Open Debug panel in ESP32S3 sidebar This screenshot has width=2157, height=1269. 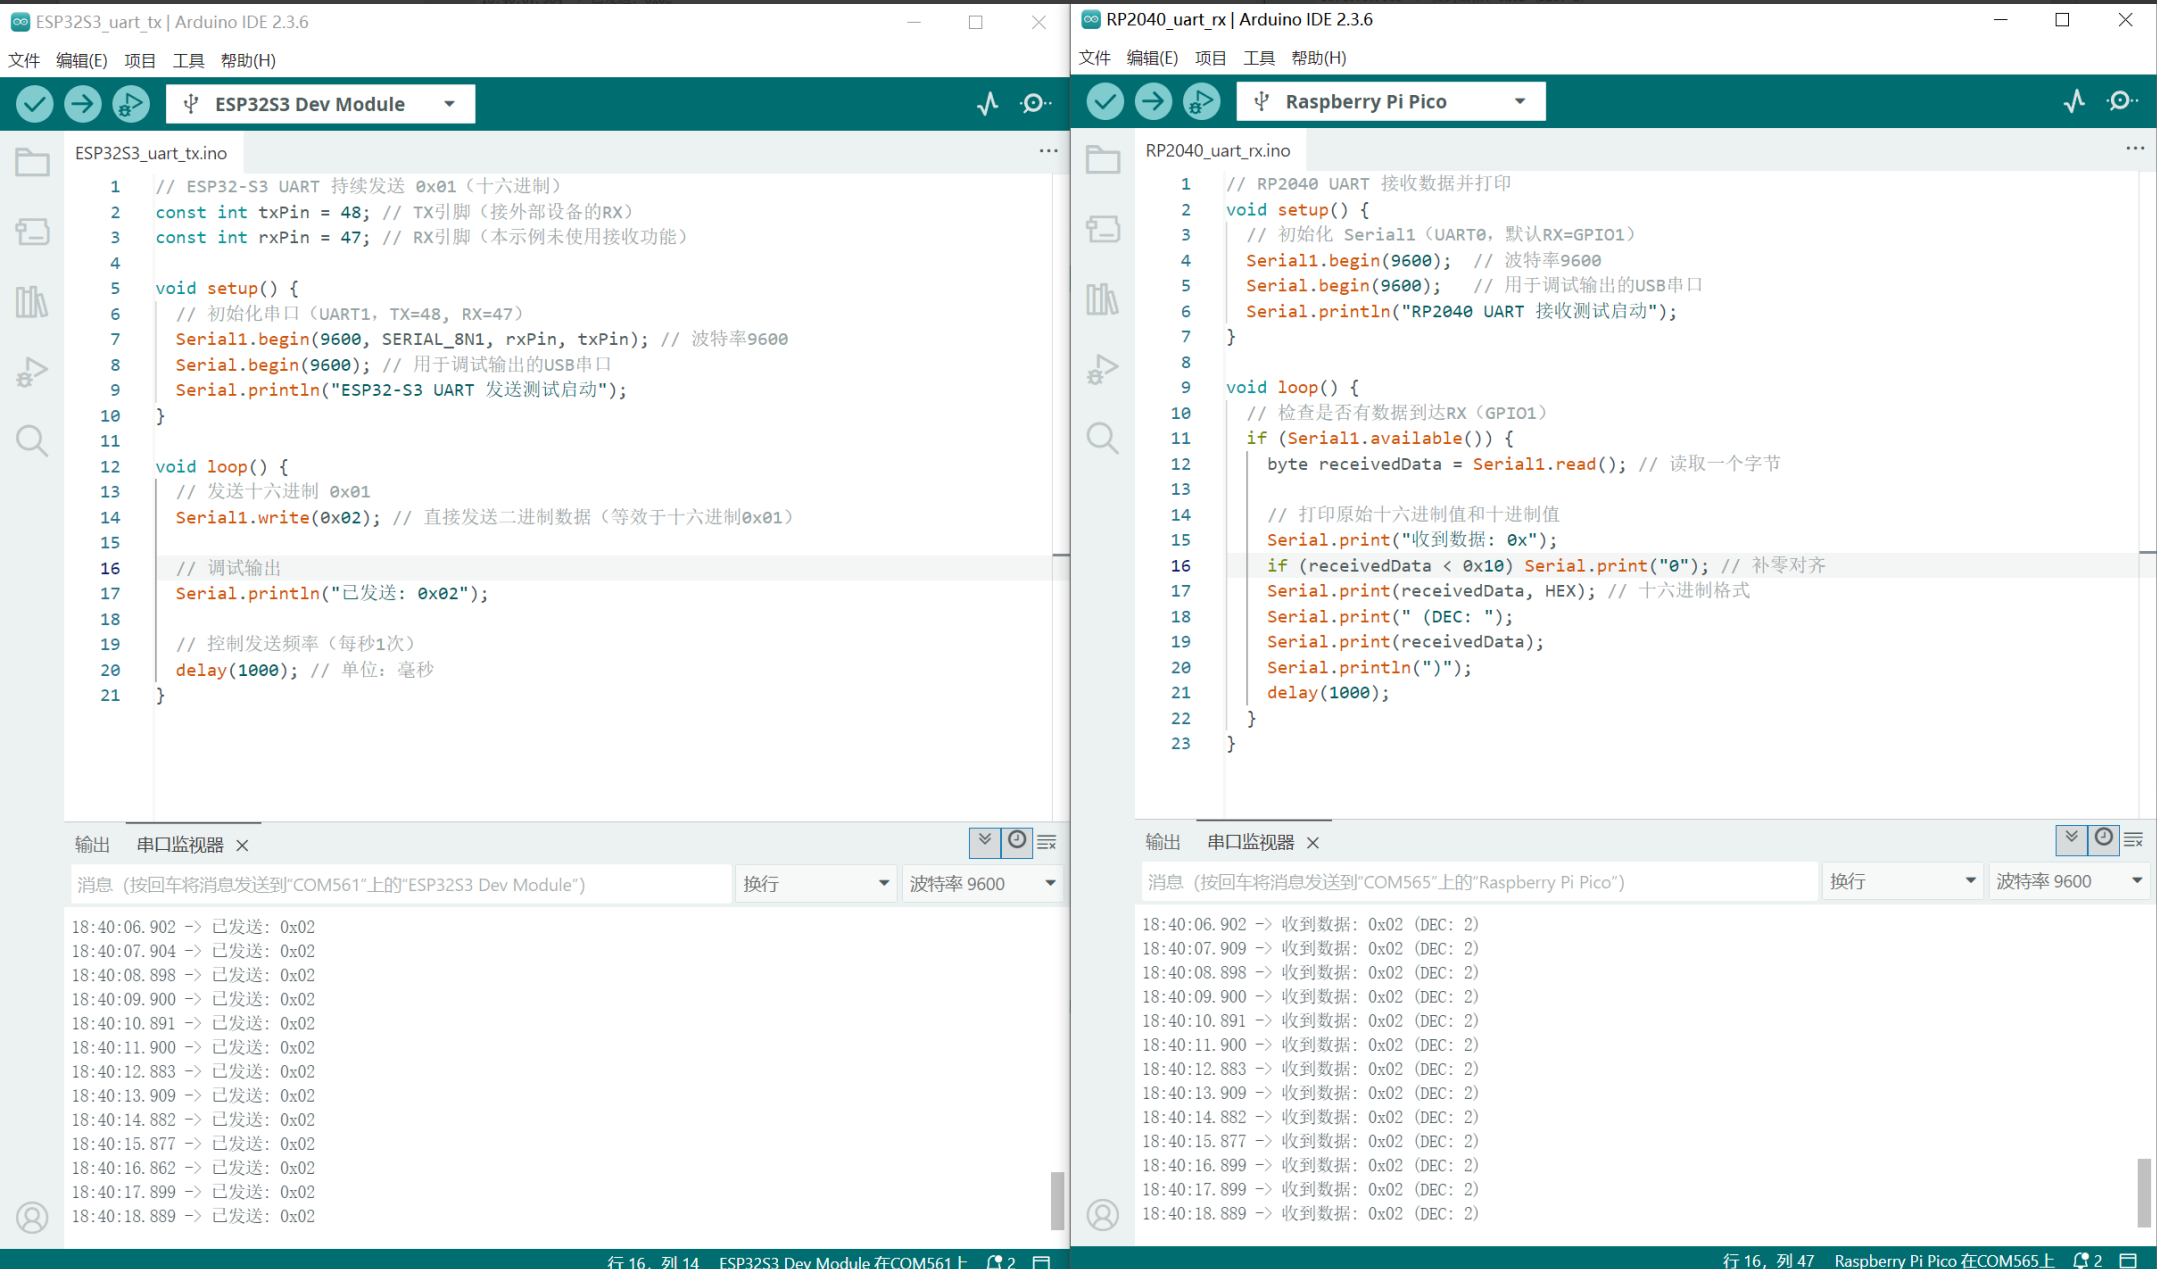coord(32,371)
